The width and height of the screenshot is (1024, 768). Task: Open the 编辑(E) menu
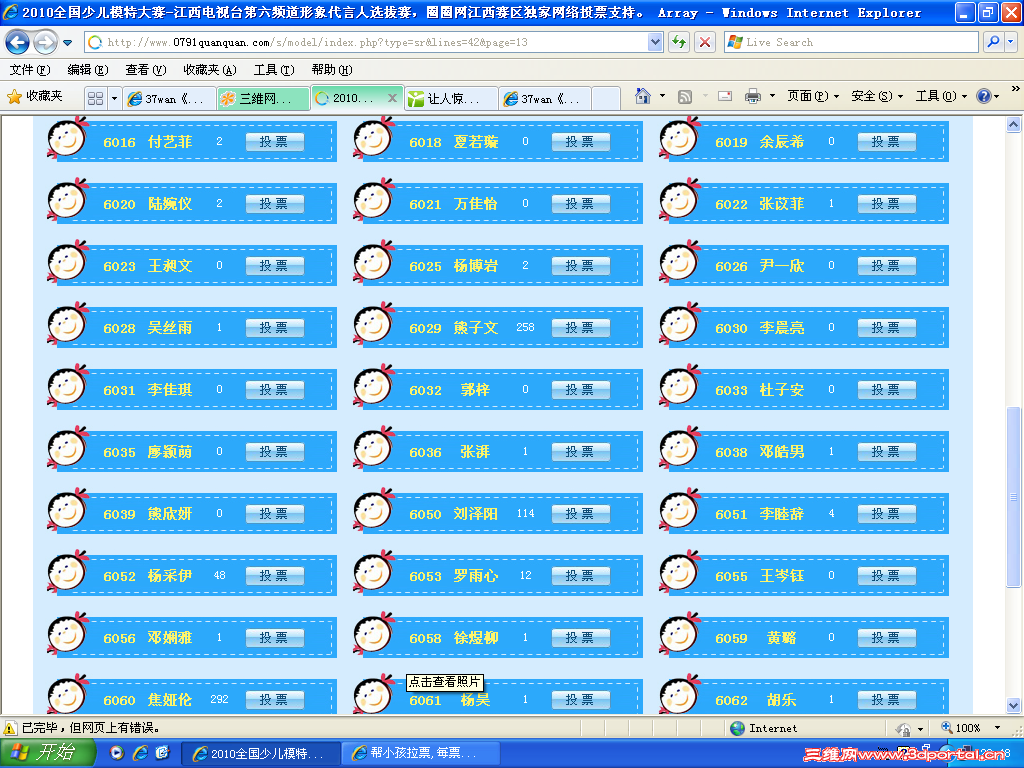click(x=88, y=70)
